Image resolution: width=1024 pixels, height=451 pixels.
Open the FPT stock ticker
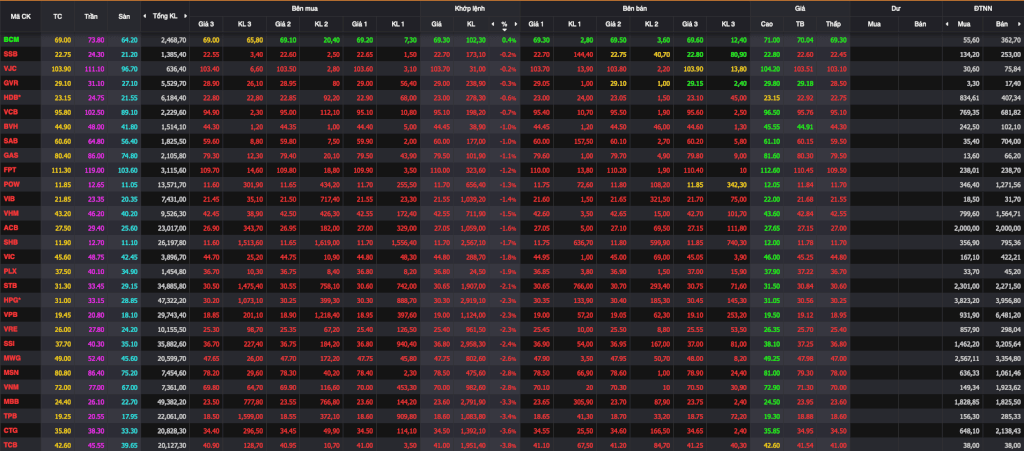(10, 170)
